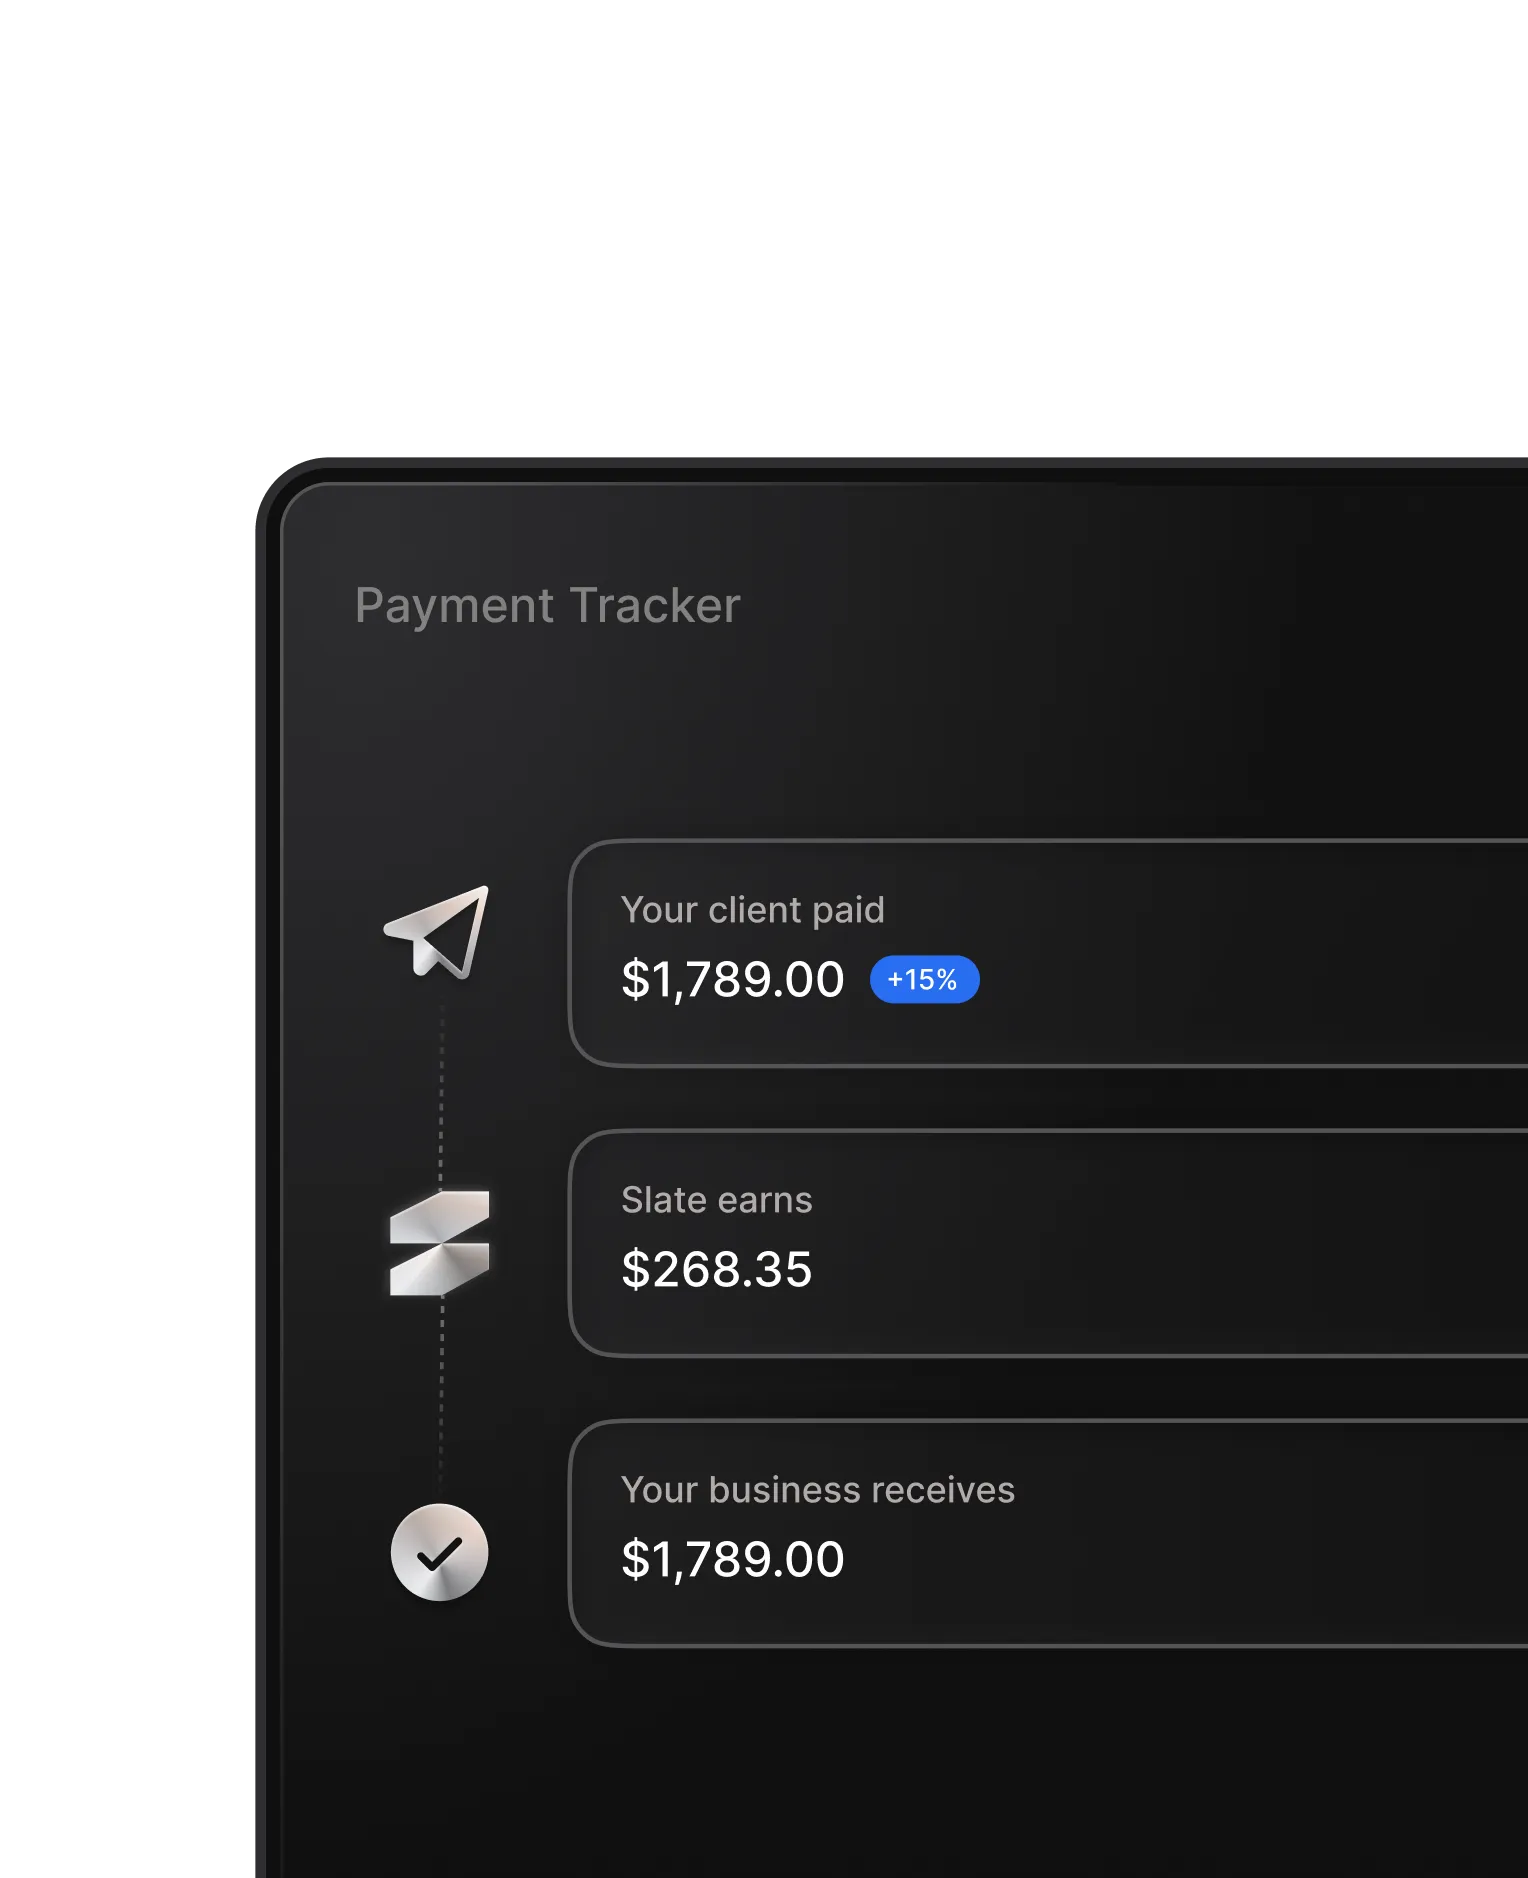
Task: Click the $1,789.00 client payment amount
Action: [732, 980]
